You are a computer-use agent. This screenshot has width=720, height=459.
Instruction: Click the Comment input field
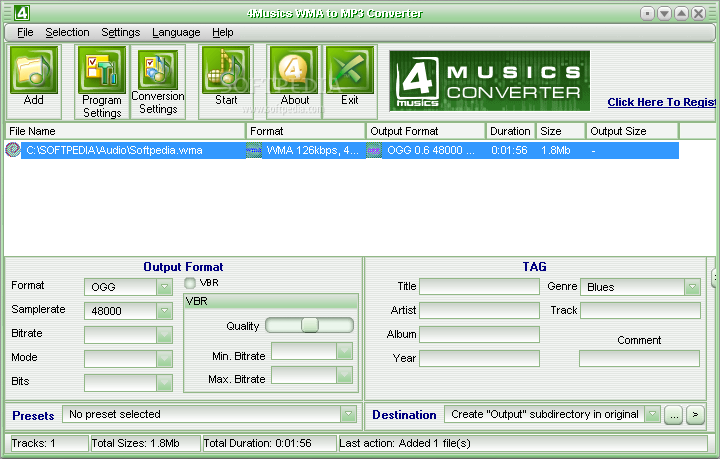click(640, 358)
